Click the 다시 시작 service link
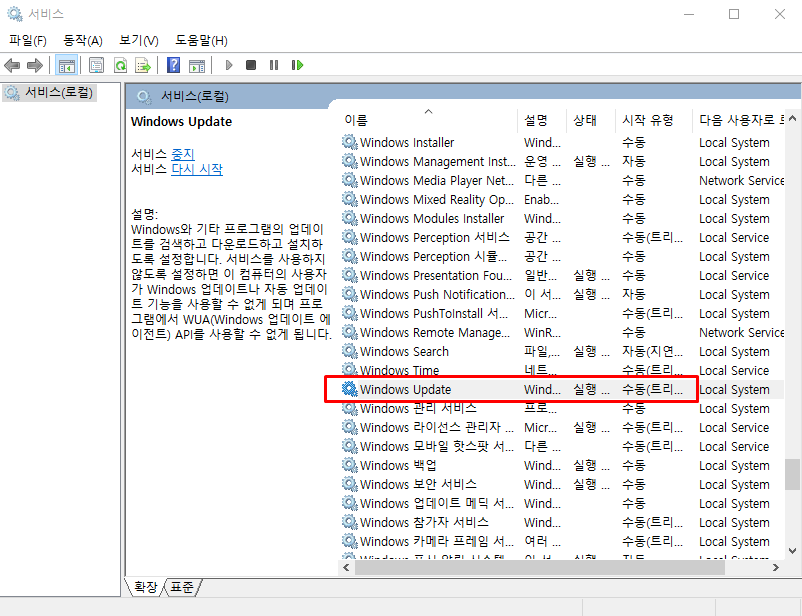This screenshot has height=616, width=802. [197, 169]
